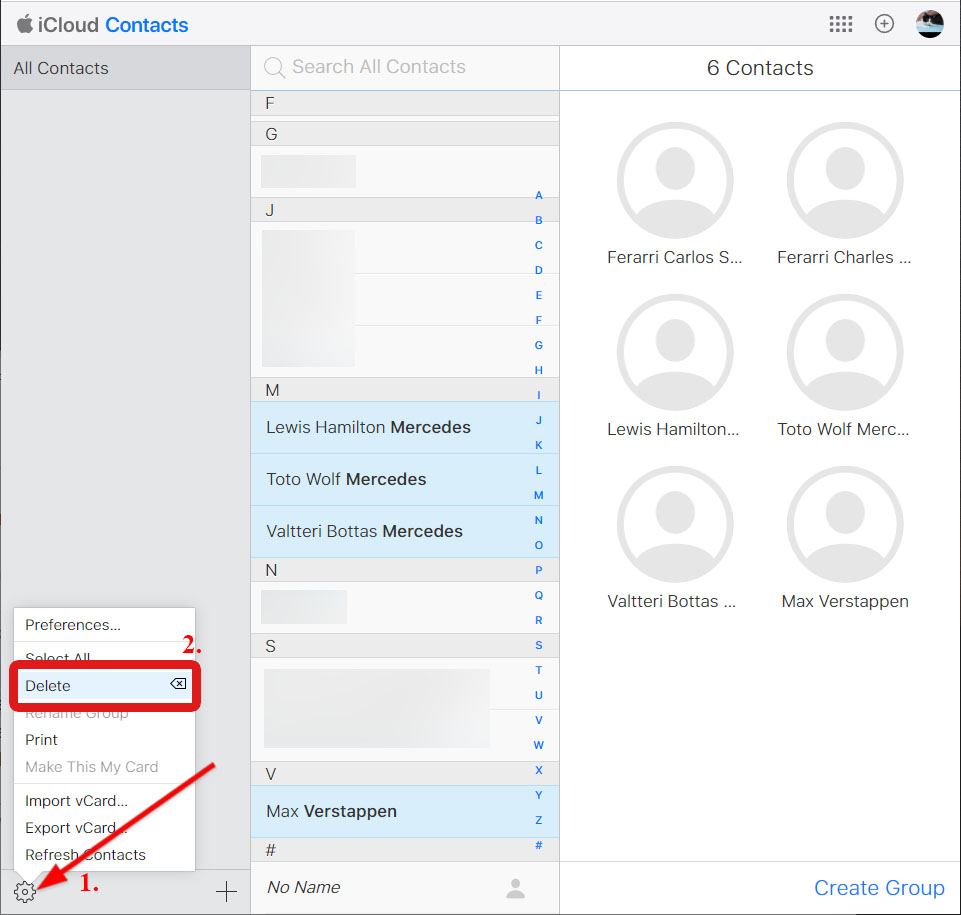Screen dimensions: 961x915
Task: Jump to letter D in index
Action: (539, 270)
